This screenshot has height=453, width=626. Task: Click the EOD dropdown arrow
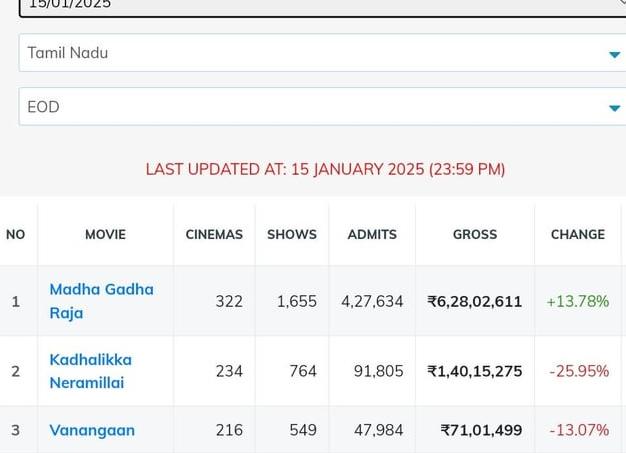pos(614,108)
